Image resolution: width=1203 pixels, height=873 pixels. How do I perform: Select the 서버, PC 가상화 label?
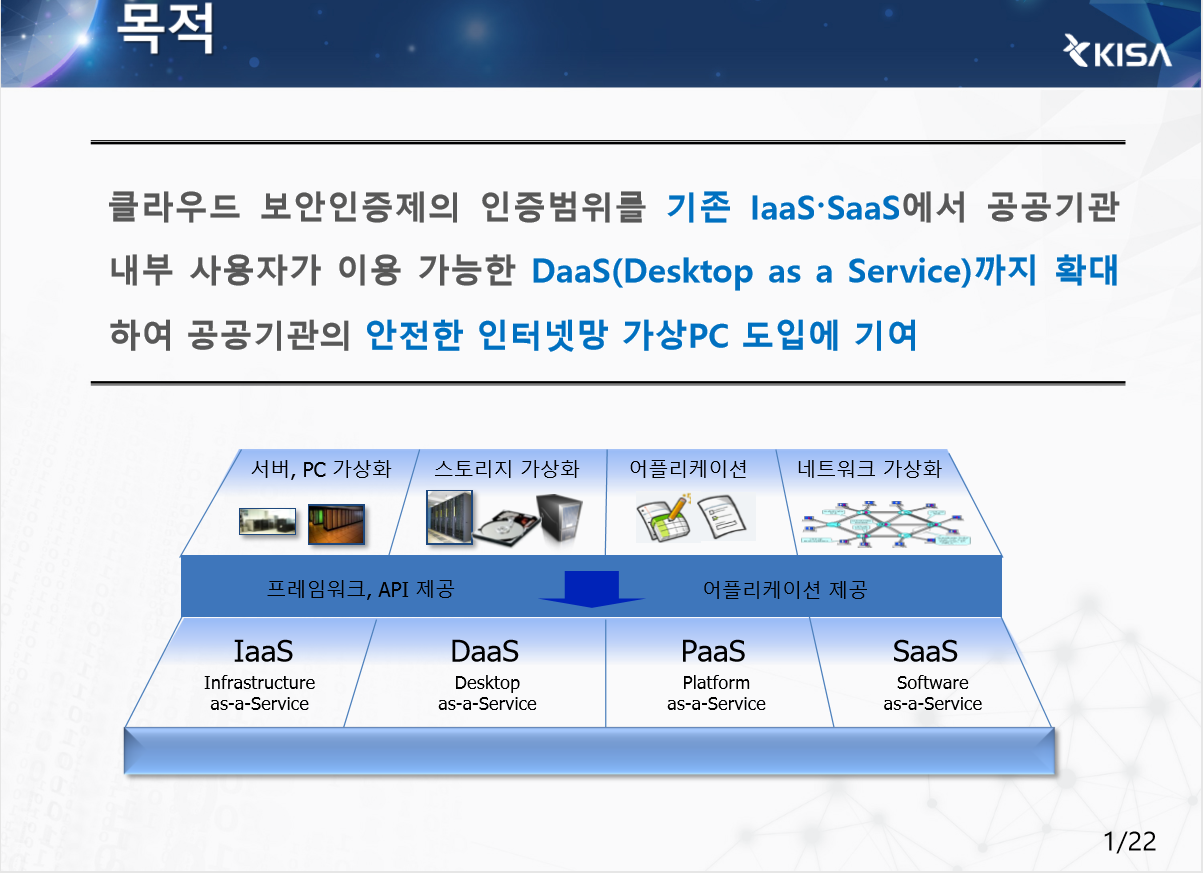321,469
